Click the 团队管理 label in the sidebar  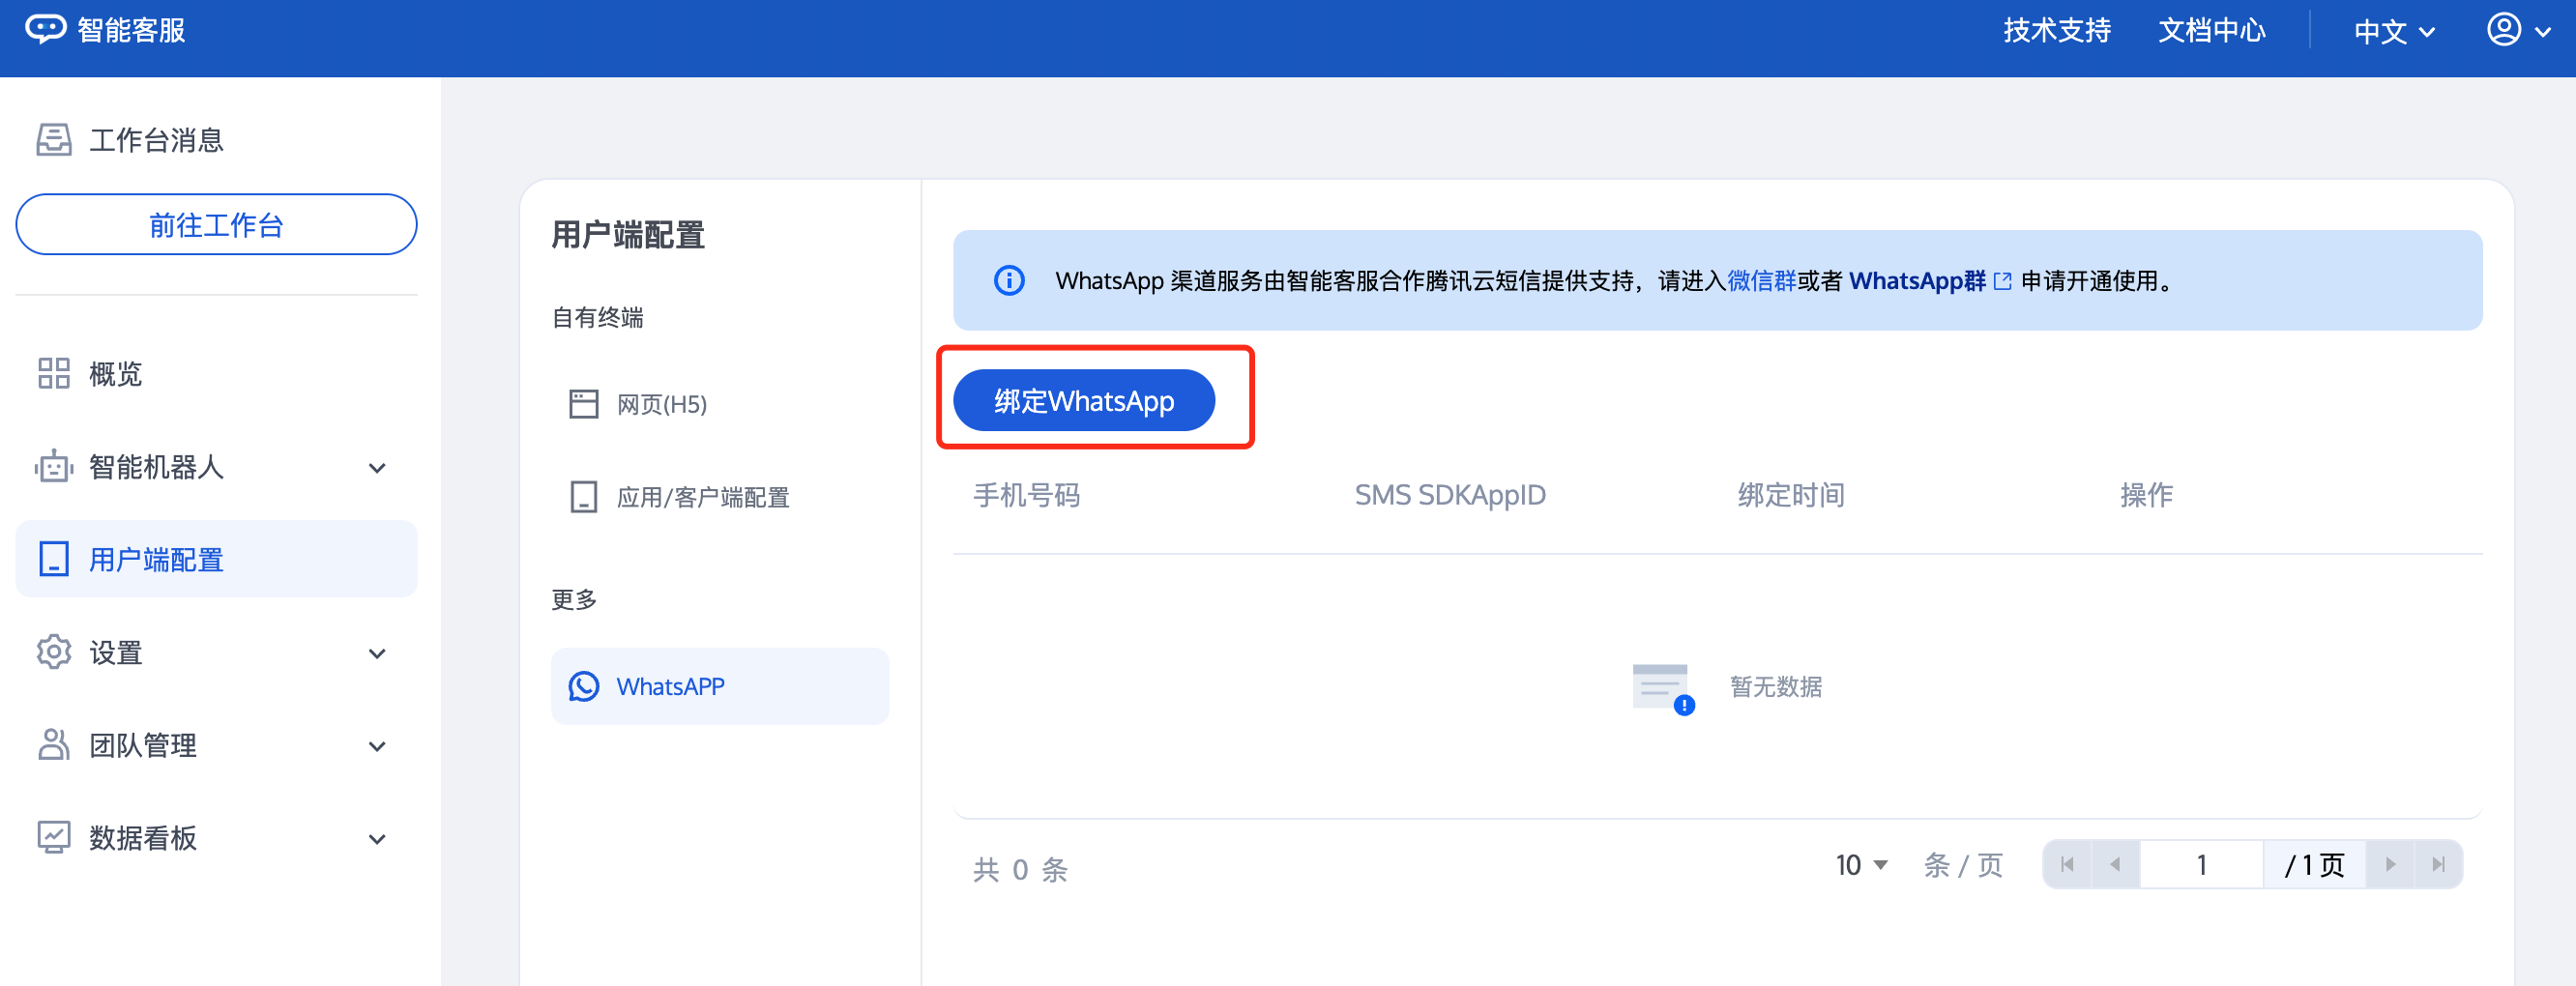tap(143, 746)
